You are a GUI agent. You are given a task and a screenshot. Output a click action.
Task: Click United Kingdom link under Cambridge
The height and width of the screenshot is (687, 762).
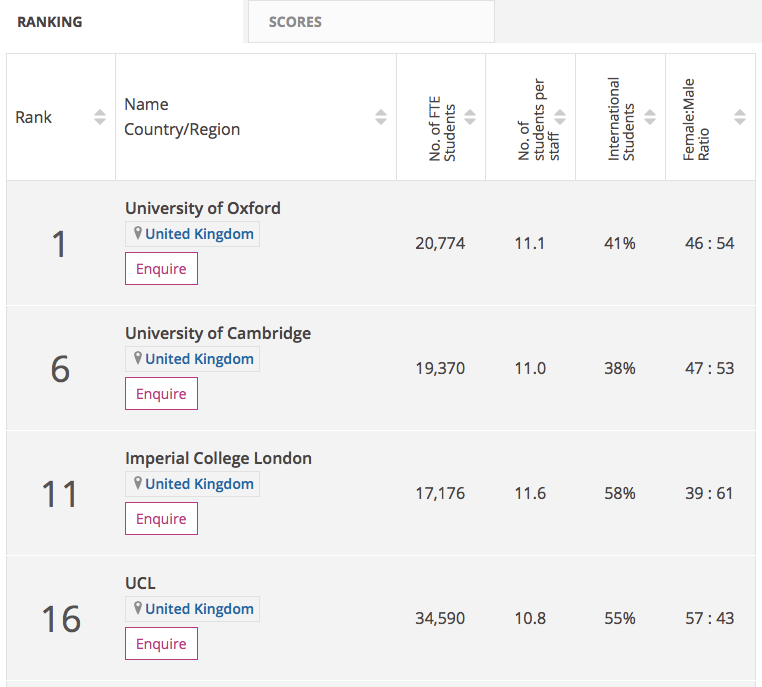click(200, 359)
